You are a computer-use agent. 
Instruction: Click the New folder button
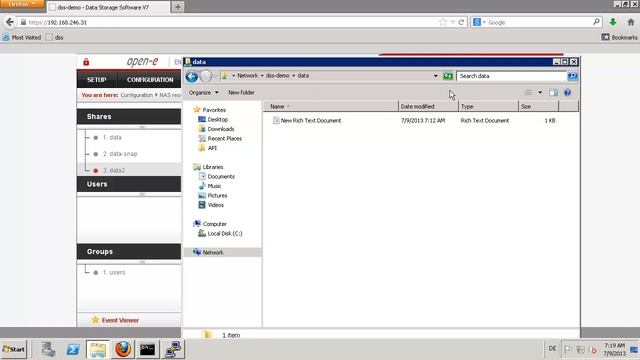[241, 93]
